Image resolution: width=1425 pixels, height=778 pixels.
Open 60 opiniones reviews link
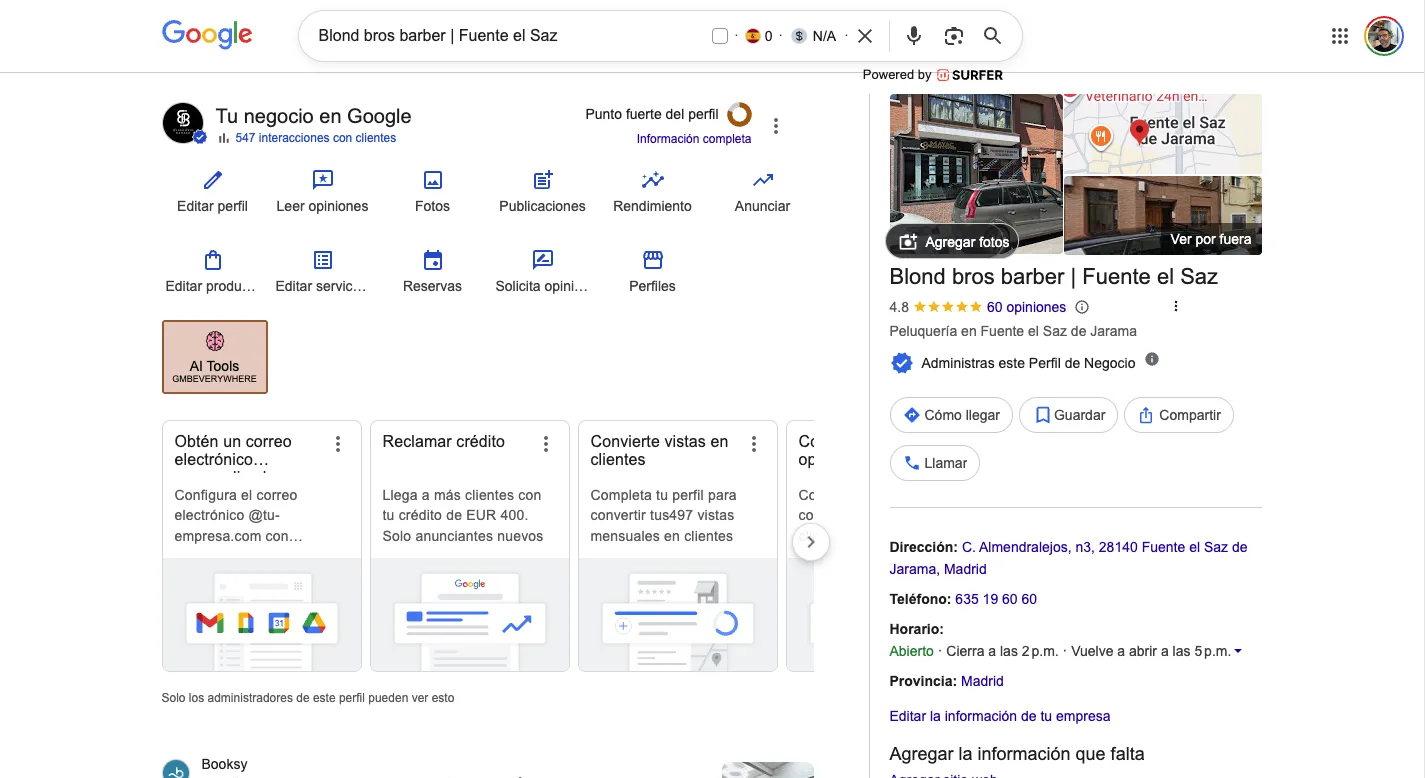1026,307
